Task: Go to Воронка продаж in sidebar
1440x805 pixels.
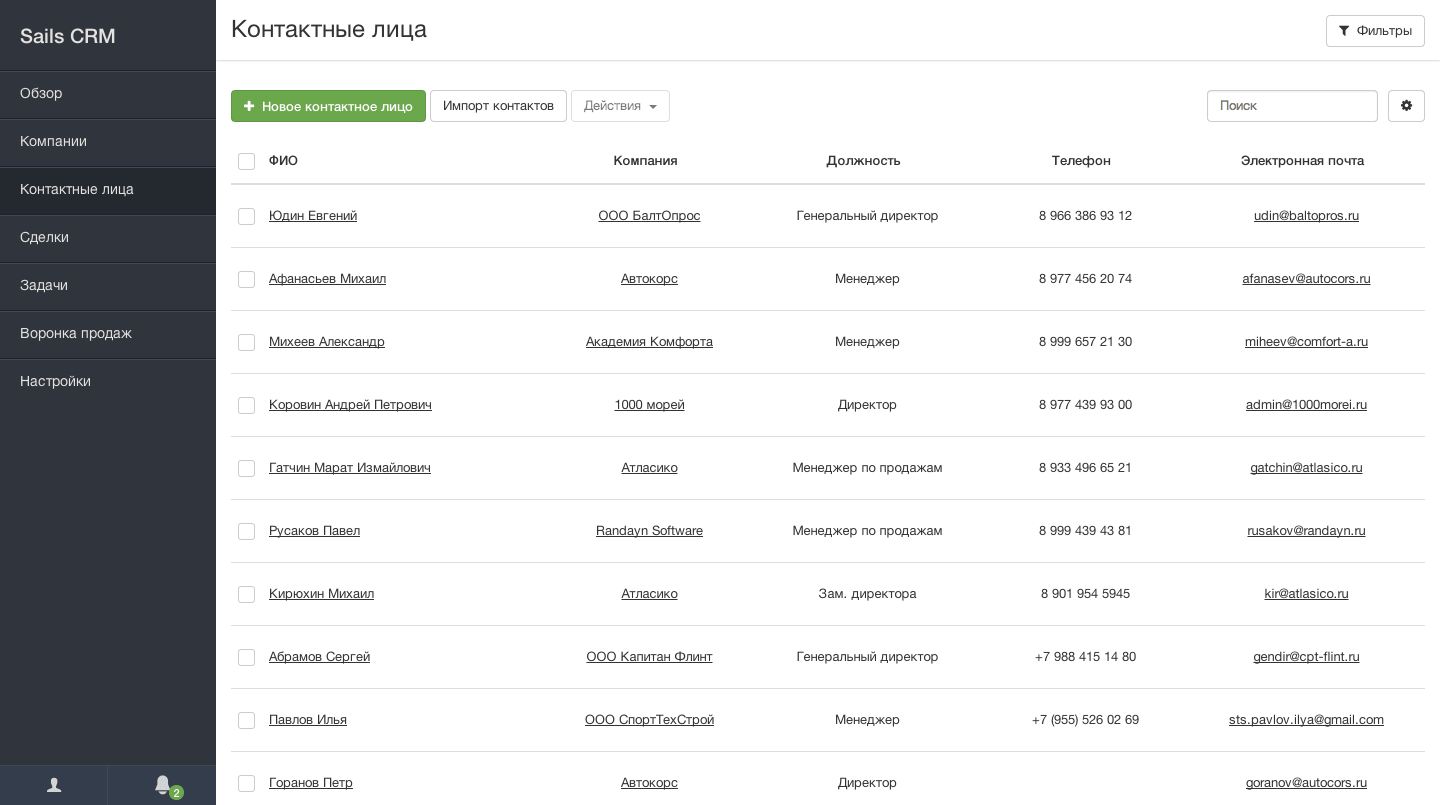Action: pyautogui.click(x=76, y=333)
